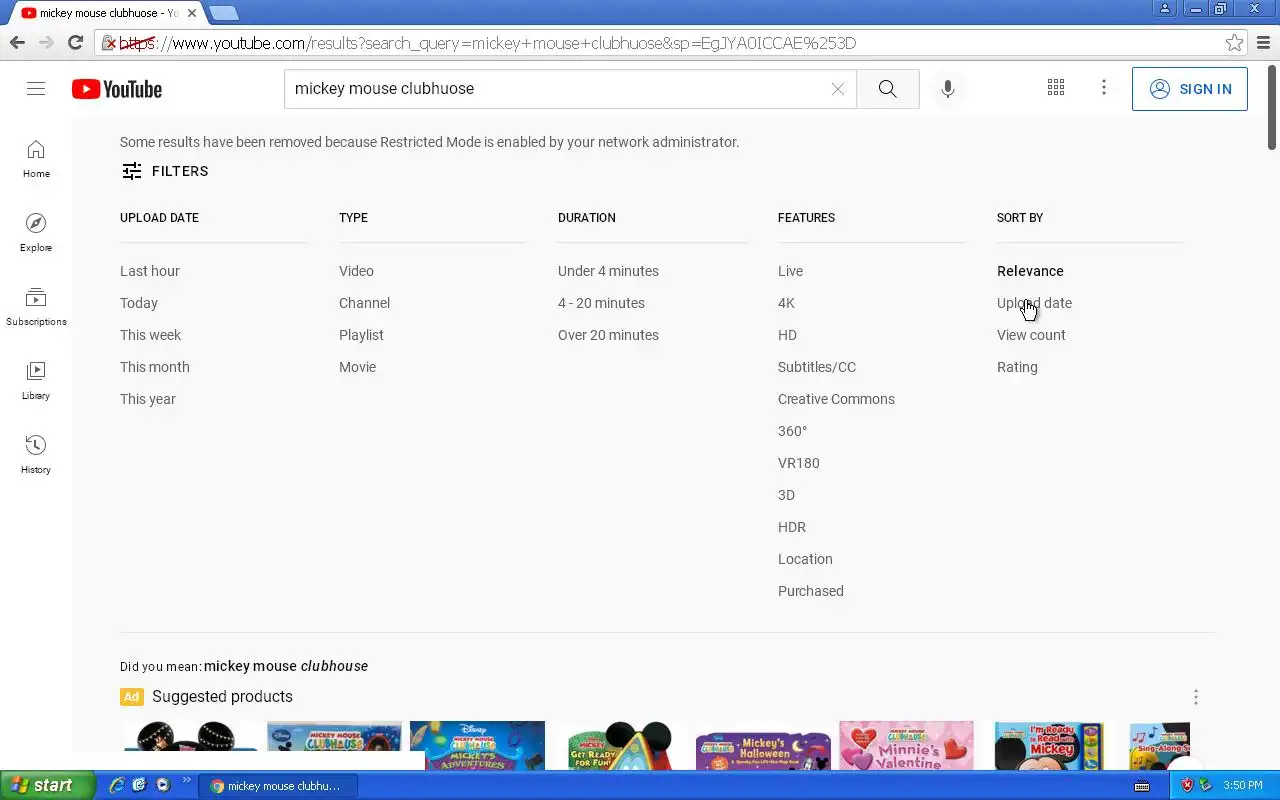Open Explore in the left sidebar
The width and height of the screenshot is (1280, 800).
click(x=36, y=233)
